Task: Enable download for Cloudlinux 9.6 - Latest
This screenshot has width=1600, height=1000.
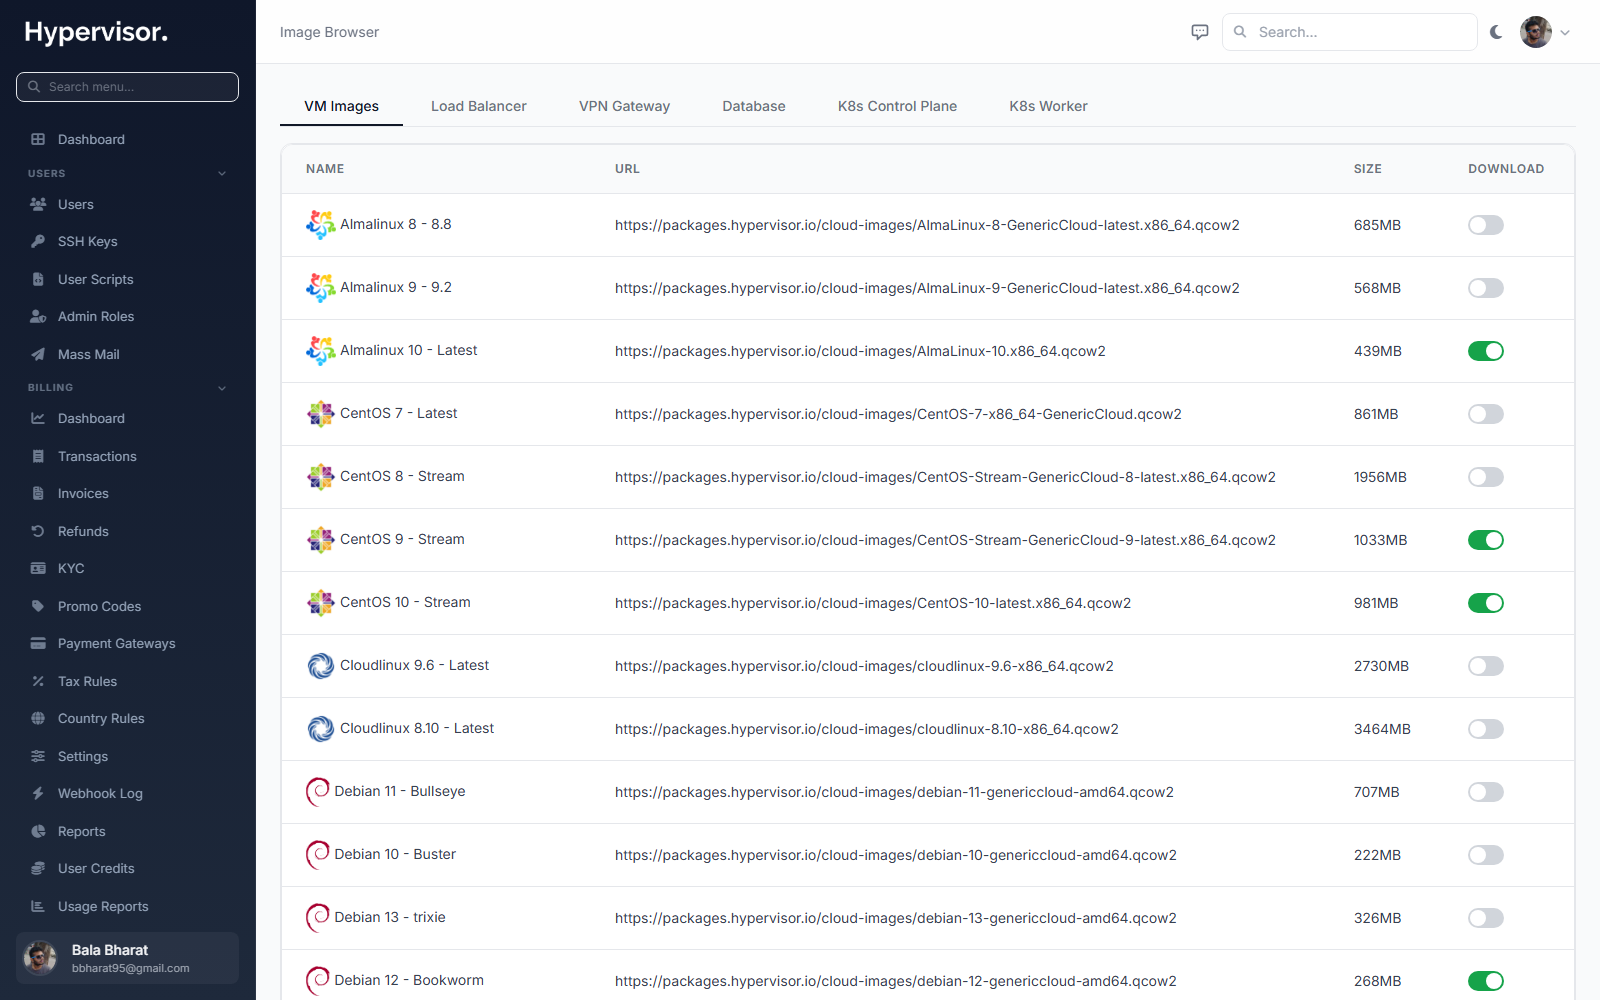Action: coord(1486,666)
